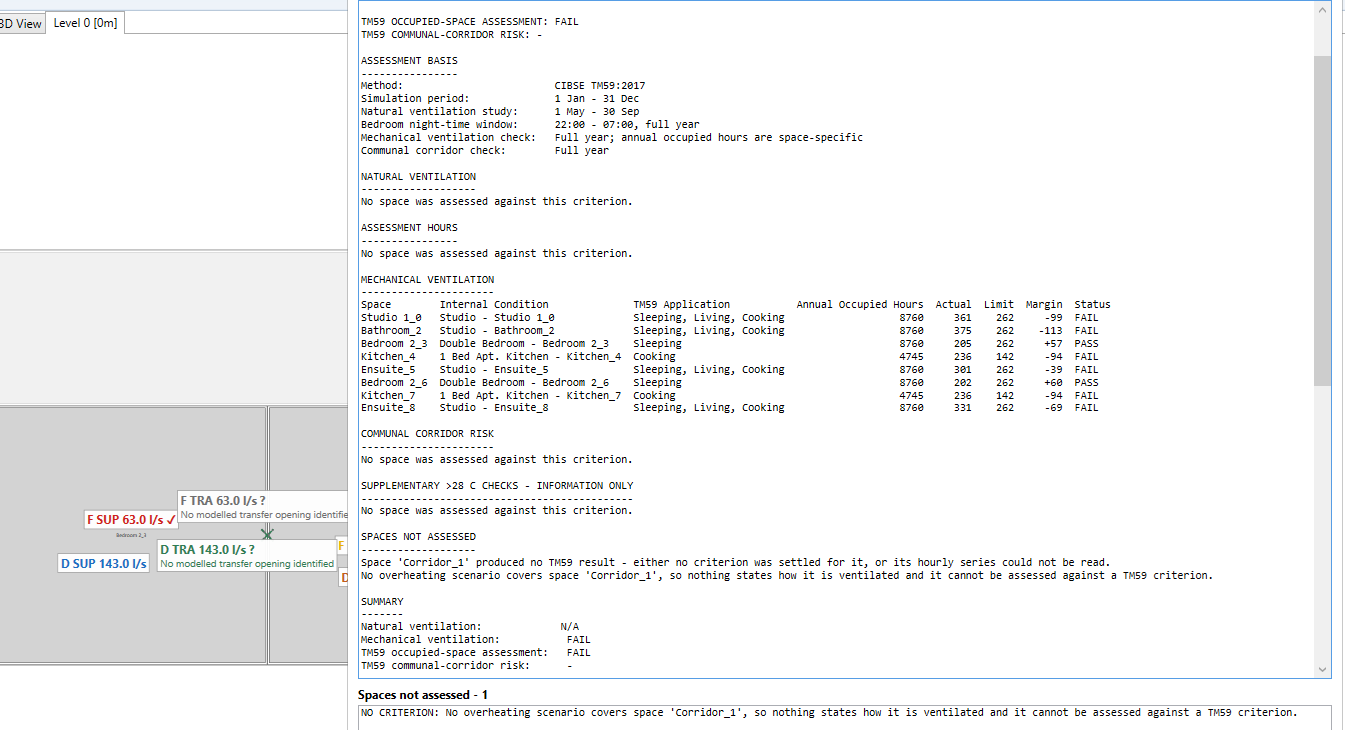Click the 'TM59 Application' column header

click(x=681, y=305)
